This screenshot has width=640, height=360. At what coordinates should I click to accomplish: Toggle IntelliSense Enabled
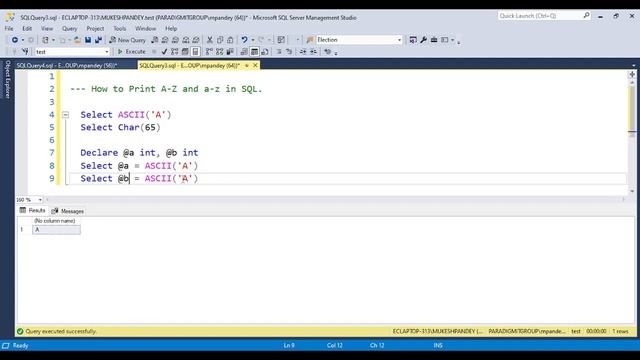tap(196, 52)
